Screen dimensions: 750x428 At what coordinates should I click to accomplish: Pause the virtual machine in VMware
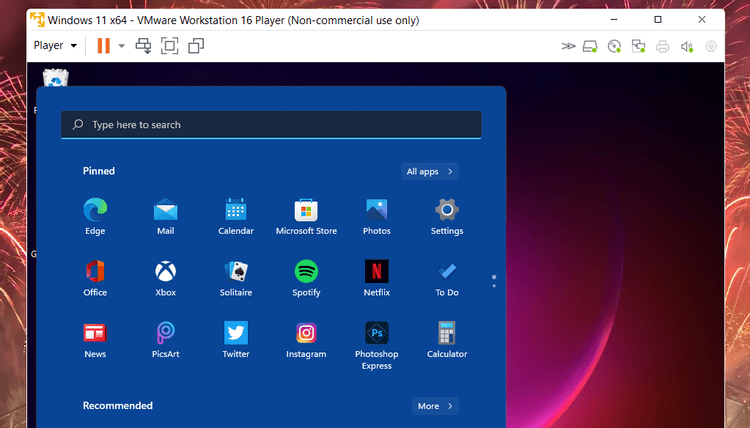103,46
